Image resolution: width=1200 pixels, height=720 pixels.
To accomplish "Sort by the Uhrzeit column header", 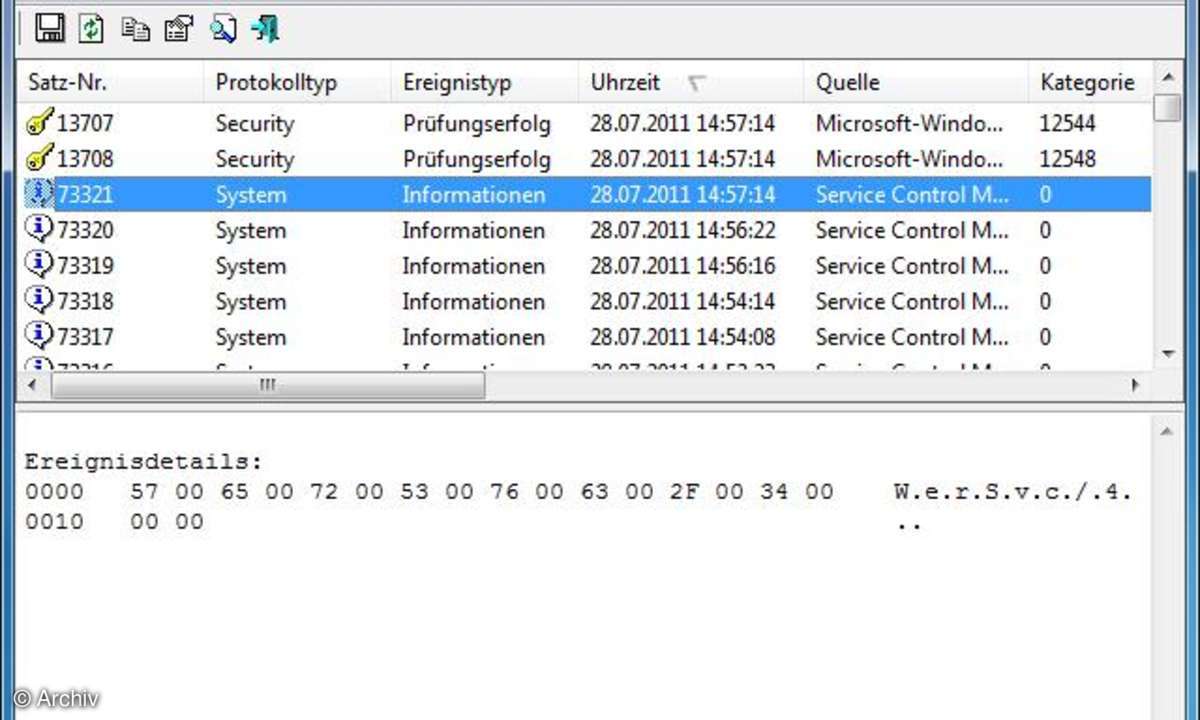I will pos(690,82).
